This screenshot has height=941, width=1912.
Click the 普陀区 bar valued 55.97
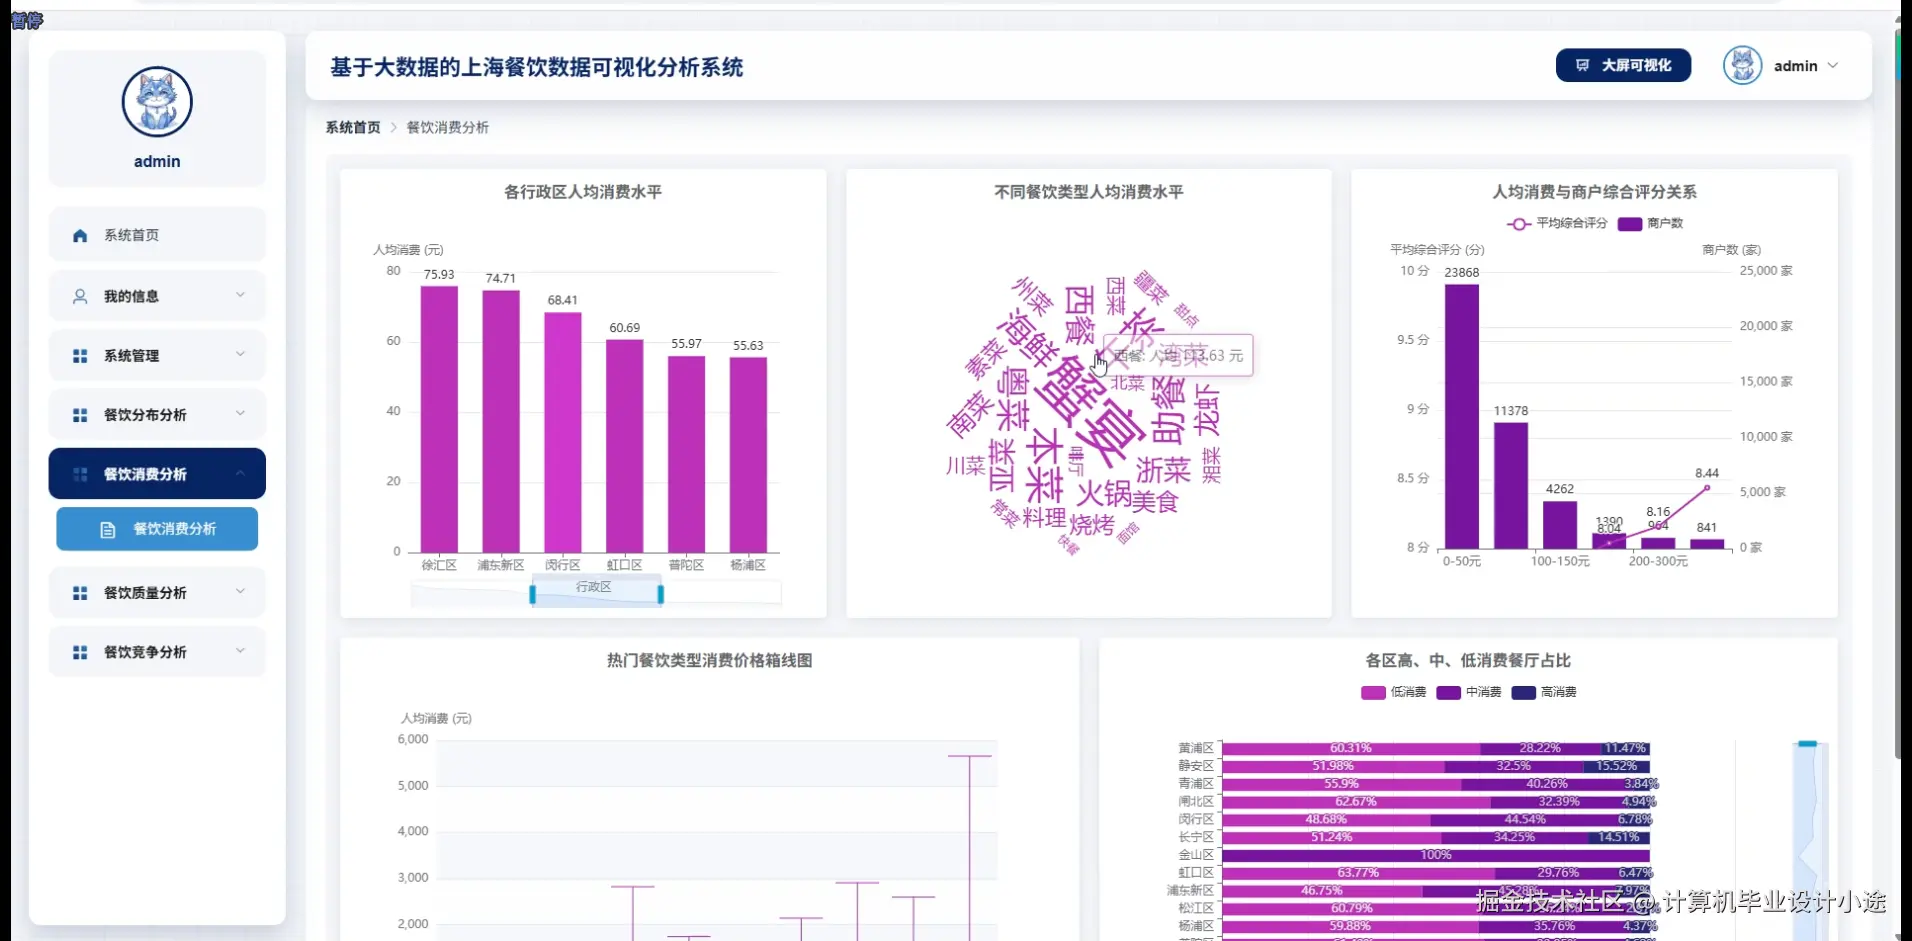coord(686,454)
